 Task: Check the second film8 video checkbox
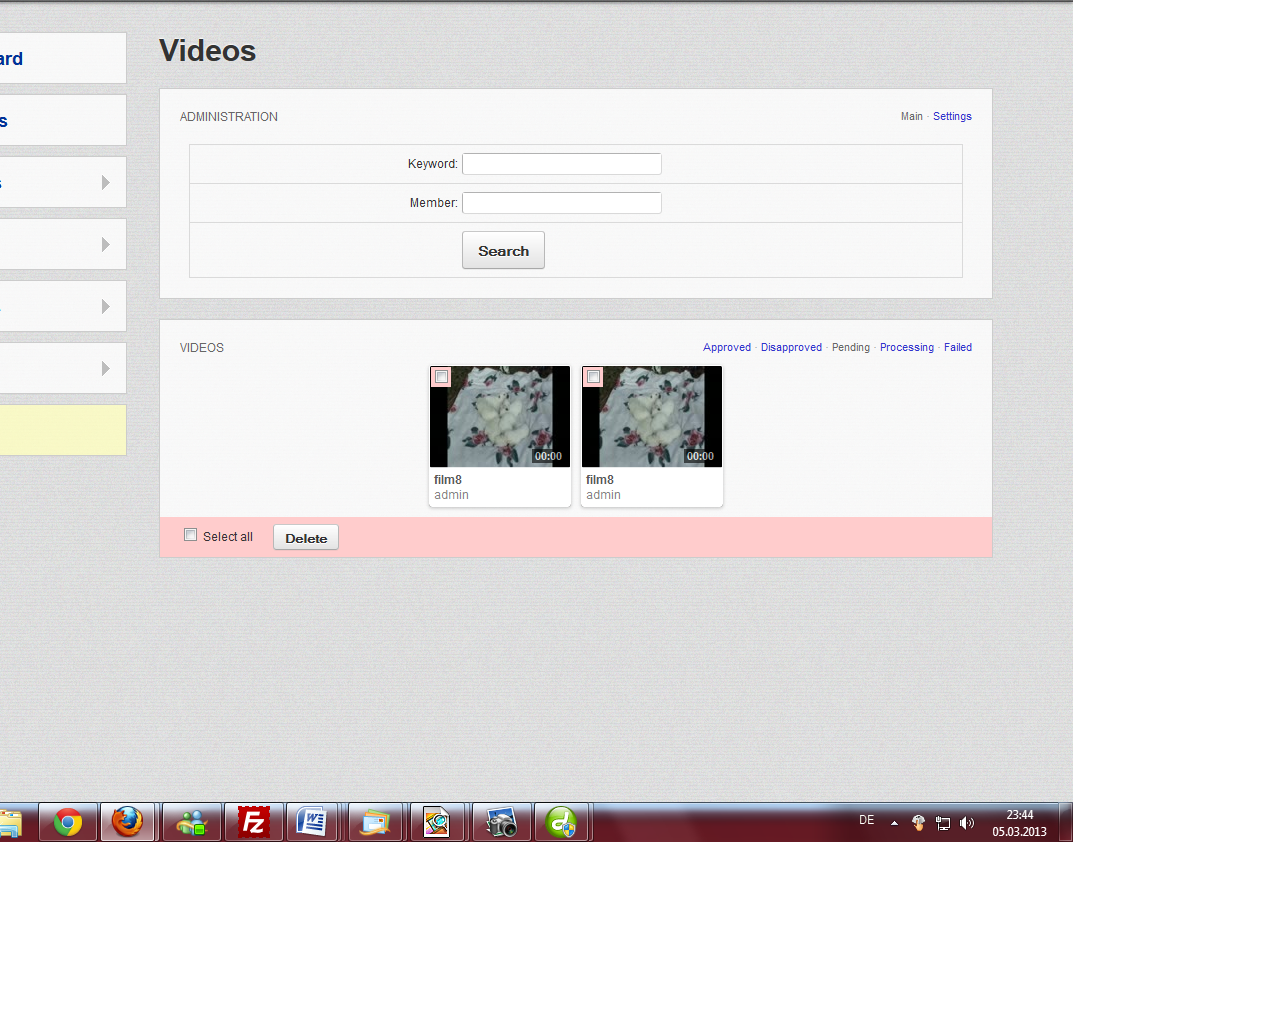pos(593,377)
